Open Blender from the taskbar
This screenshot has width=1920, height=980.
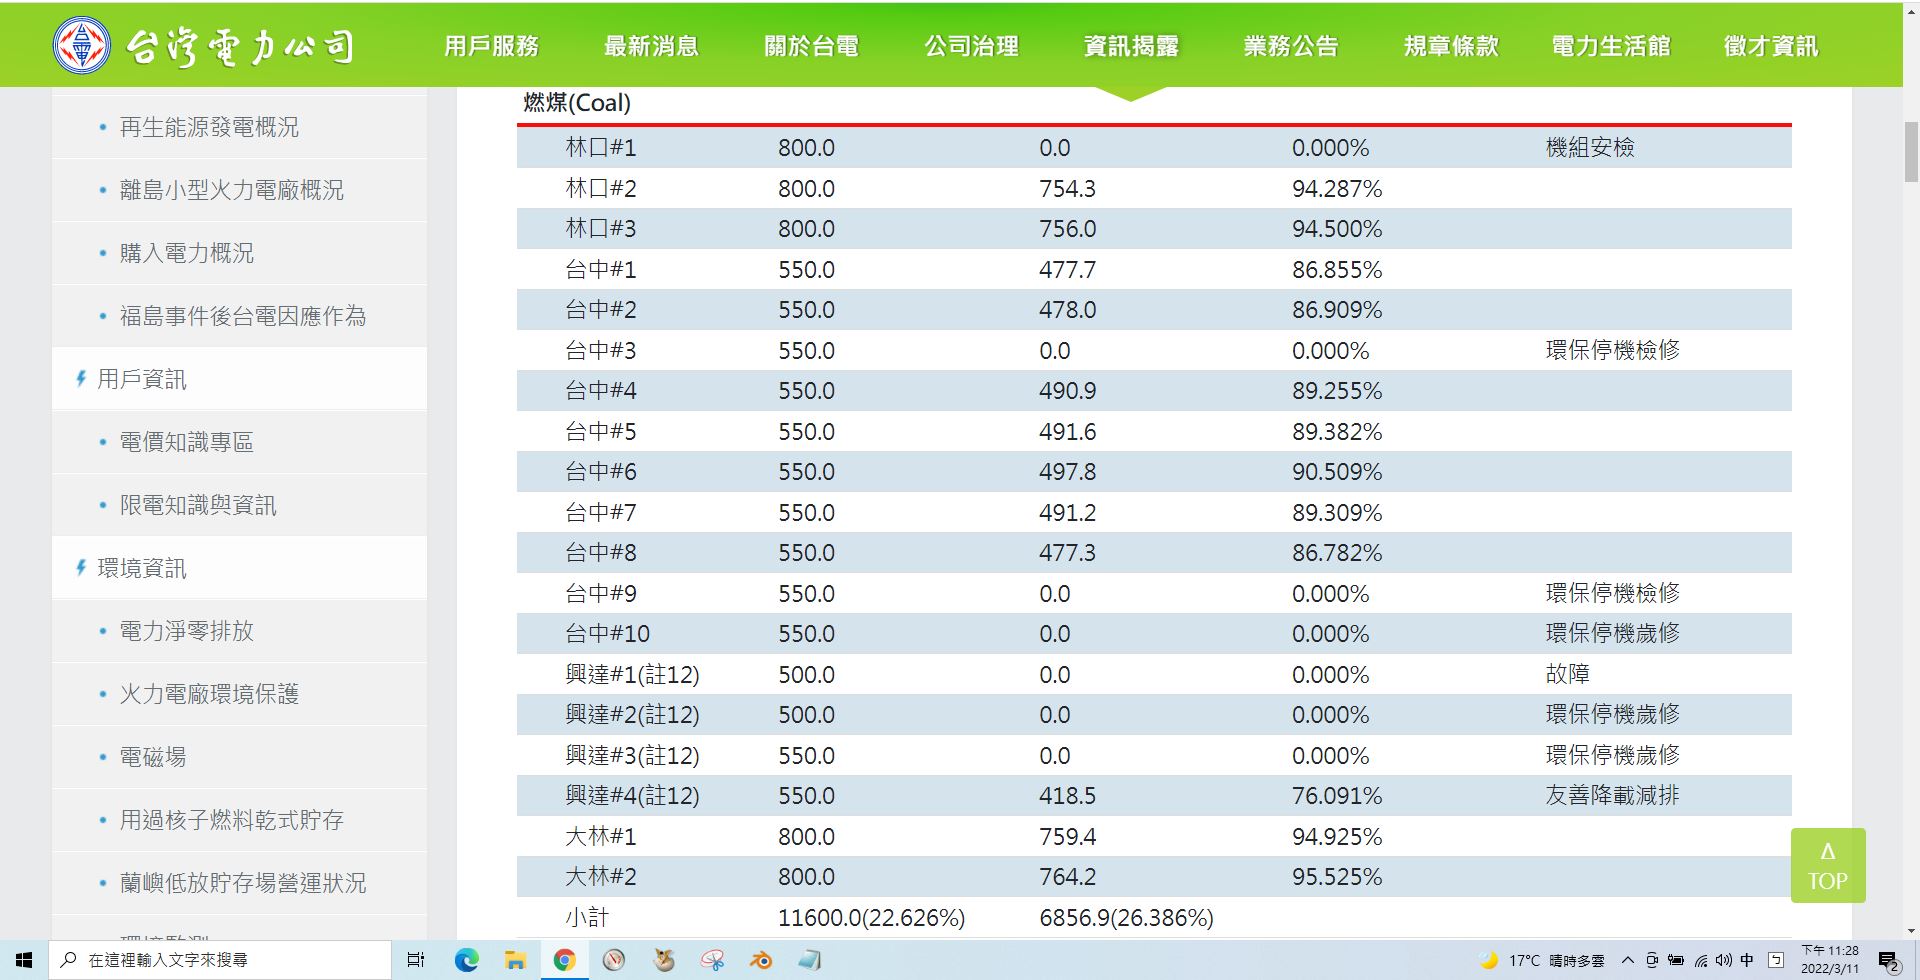[761, 960]
